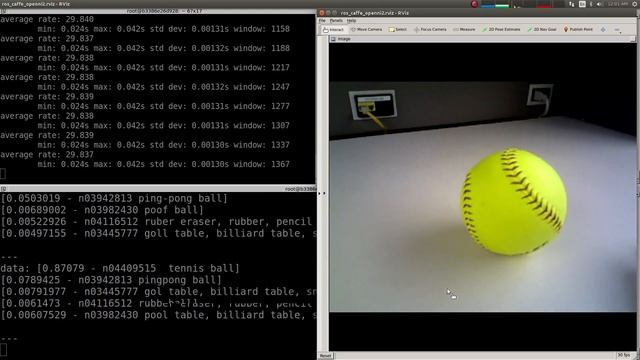Click the add-tool plus icon in toolbar
The image size is (640, 360).
pyautogui.click(x=603, y=29)
